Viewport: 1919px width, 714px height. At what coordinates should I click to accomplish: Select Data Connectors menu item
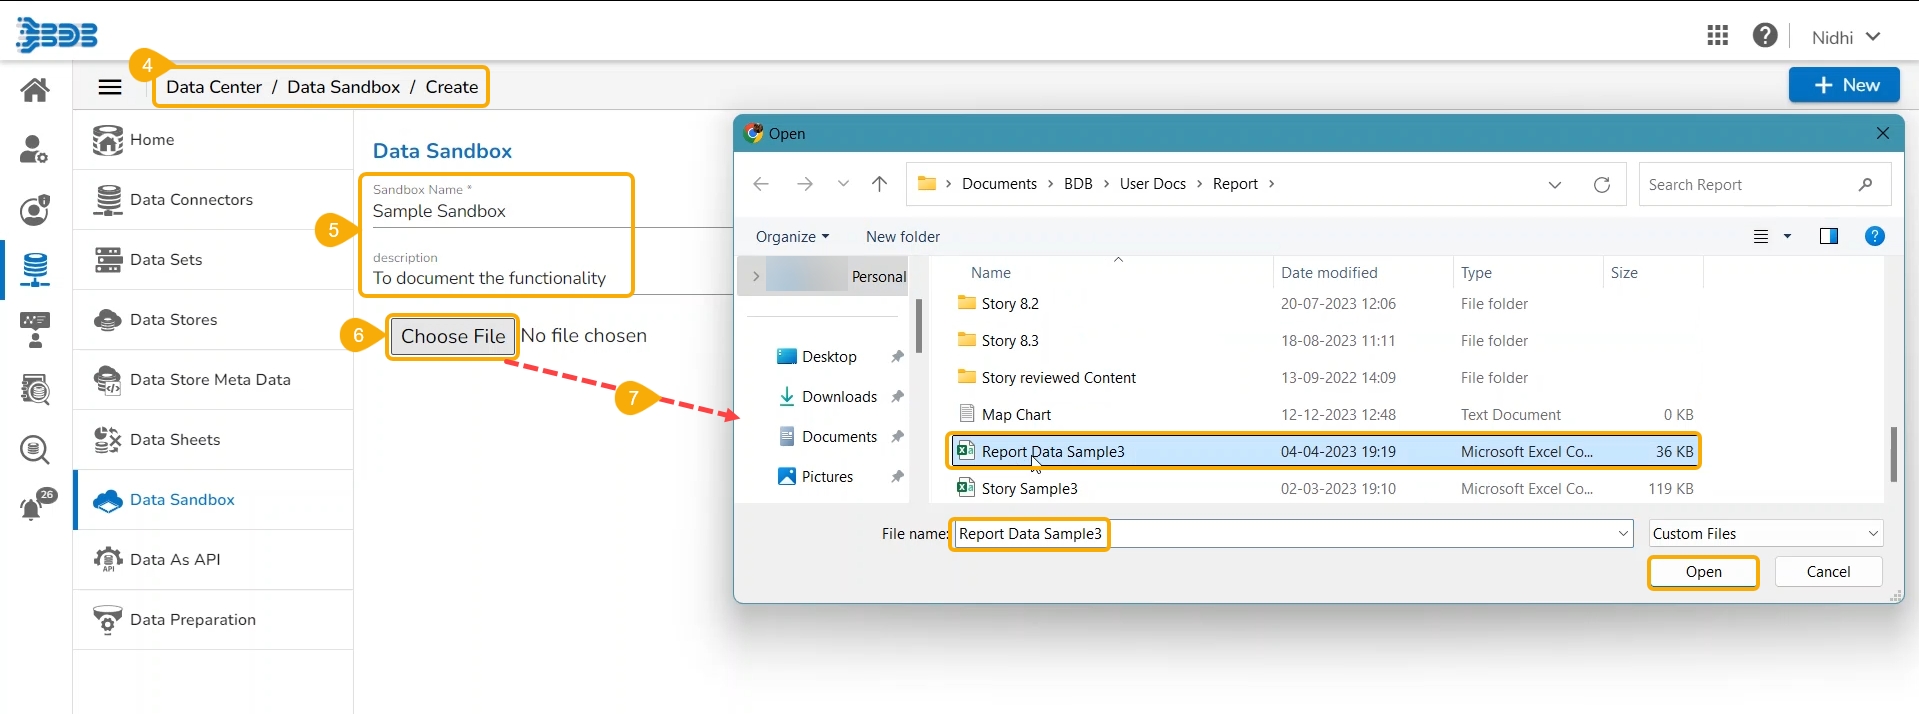[x=191, y=200]
